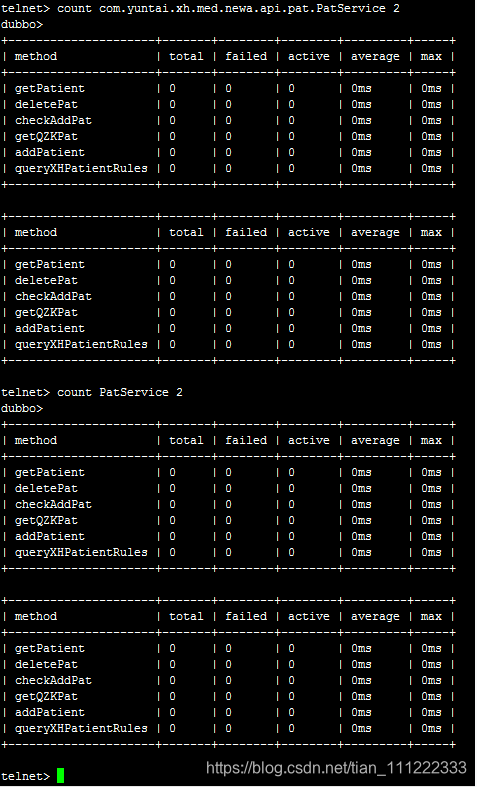This screenshot has height=787, width=477.
Task: Select 'active' header in the second table
Action: 309,232
